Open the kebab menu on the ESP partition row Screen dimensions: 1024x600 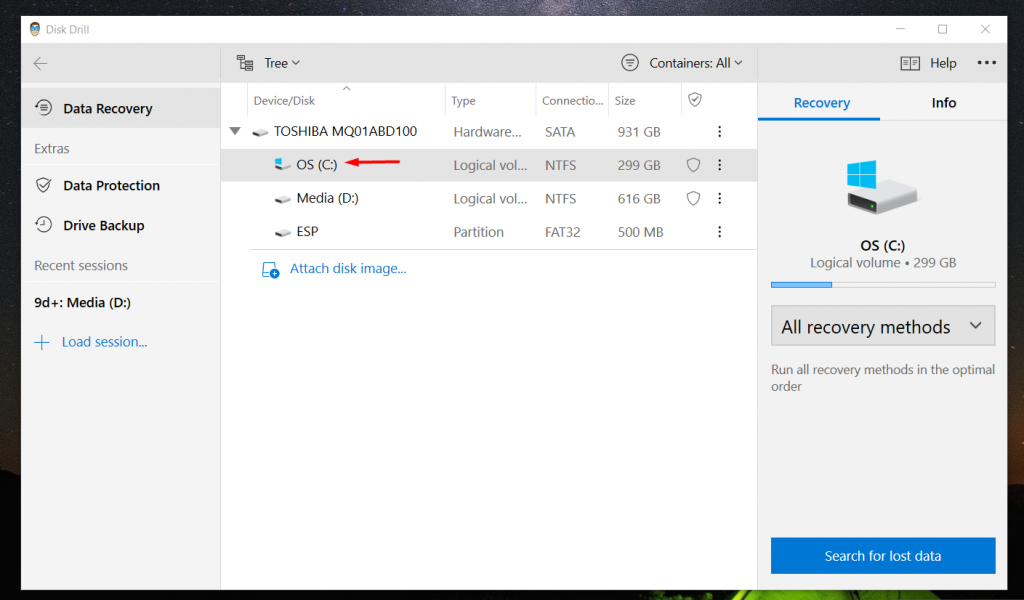tap(719, 231)
